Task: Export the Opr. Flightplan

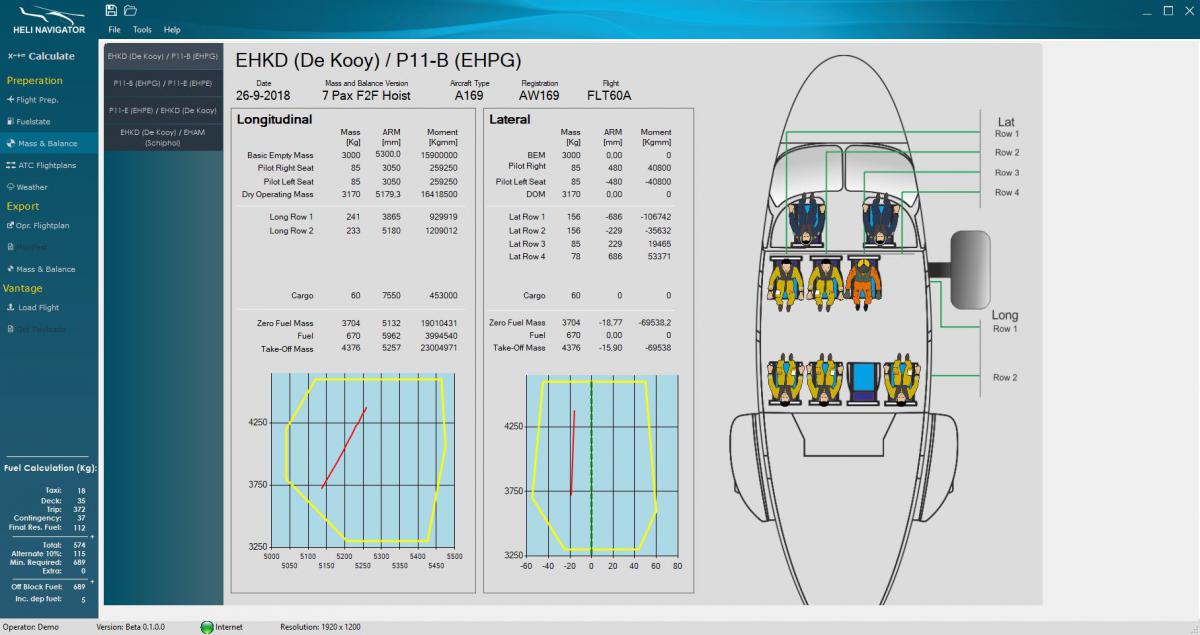Action: pyautogui.click(x=39, y=226)
